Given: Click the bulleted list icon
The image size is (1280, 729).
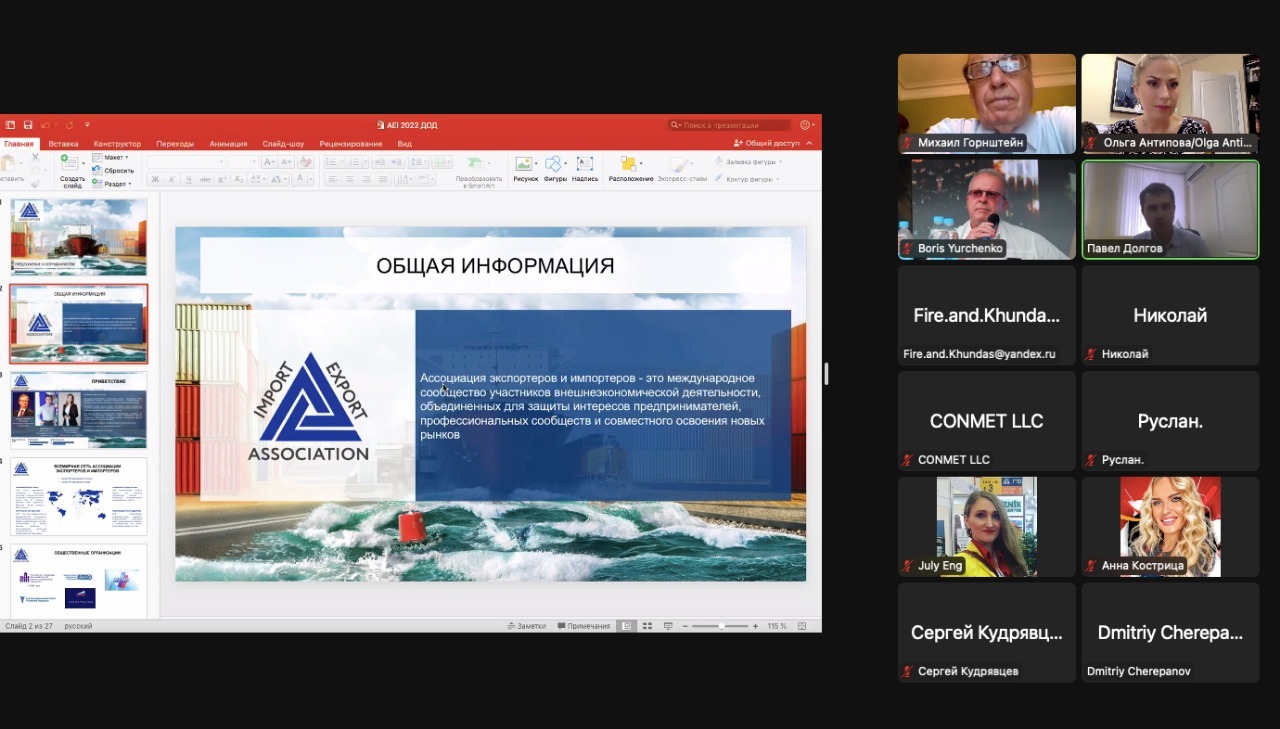Looking at the screenshot, I should (331, 162).
